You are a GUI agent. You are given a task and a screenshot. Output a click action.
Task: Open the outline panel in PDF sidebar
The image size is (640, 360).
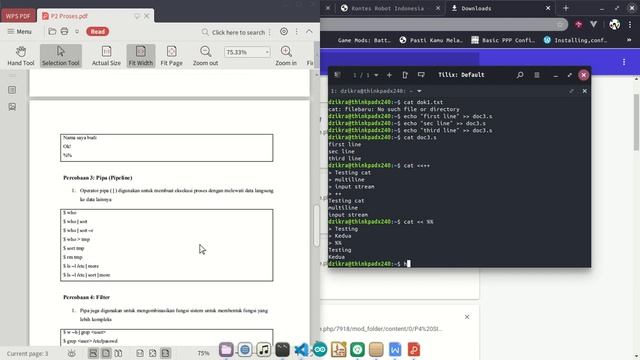[12, 90]
